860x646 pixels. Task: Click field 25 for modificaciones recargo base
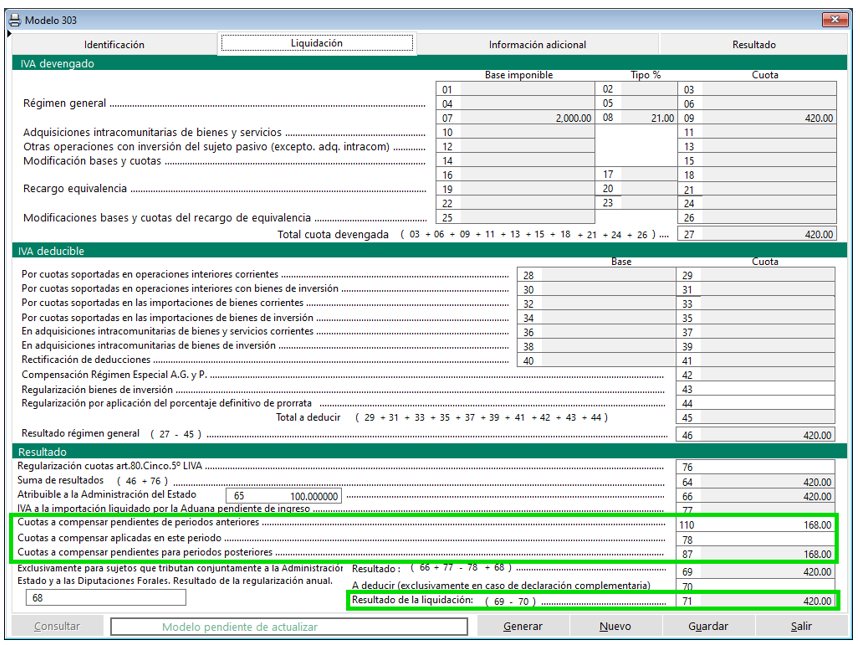click(515, 218)
